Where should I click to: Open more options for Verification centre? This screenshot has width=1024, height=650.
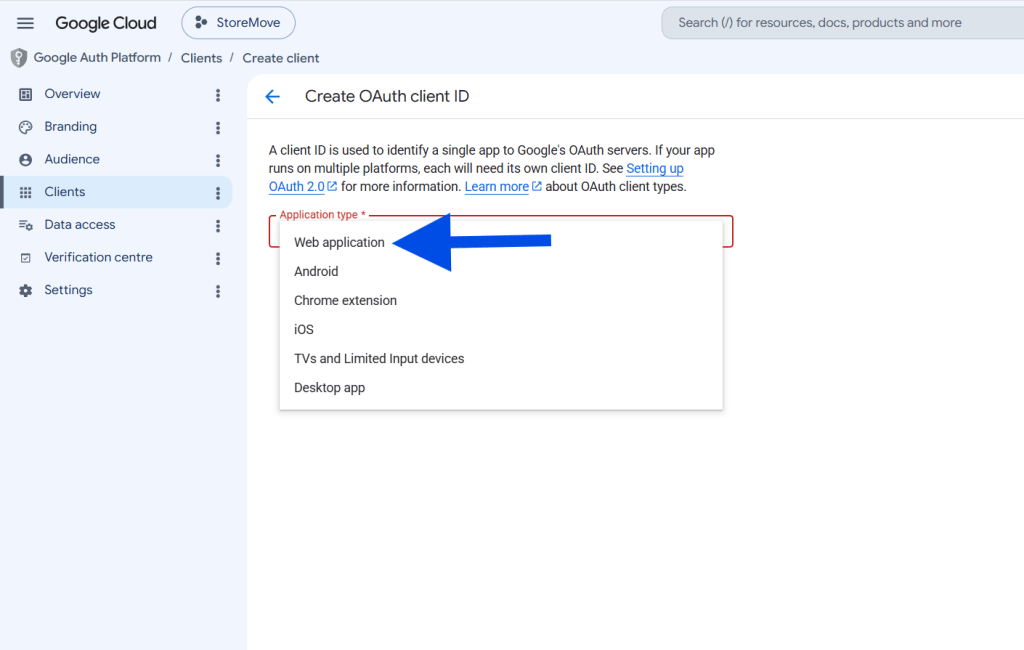[x=218, y=259]
